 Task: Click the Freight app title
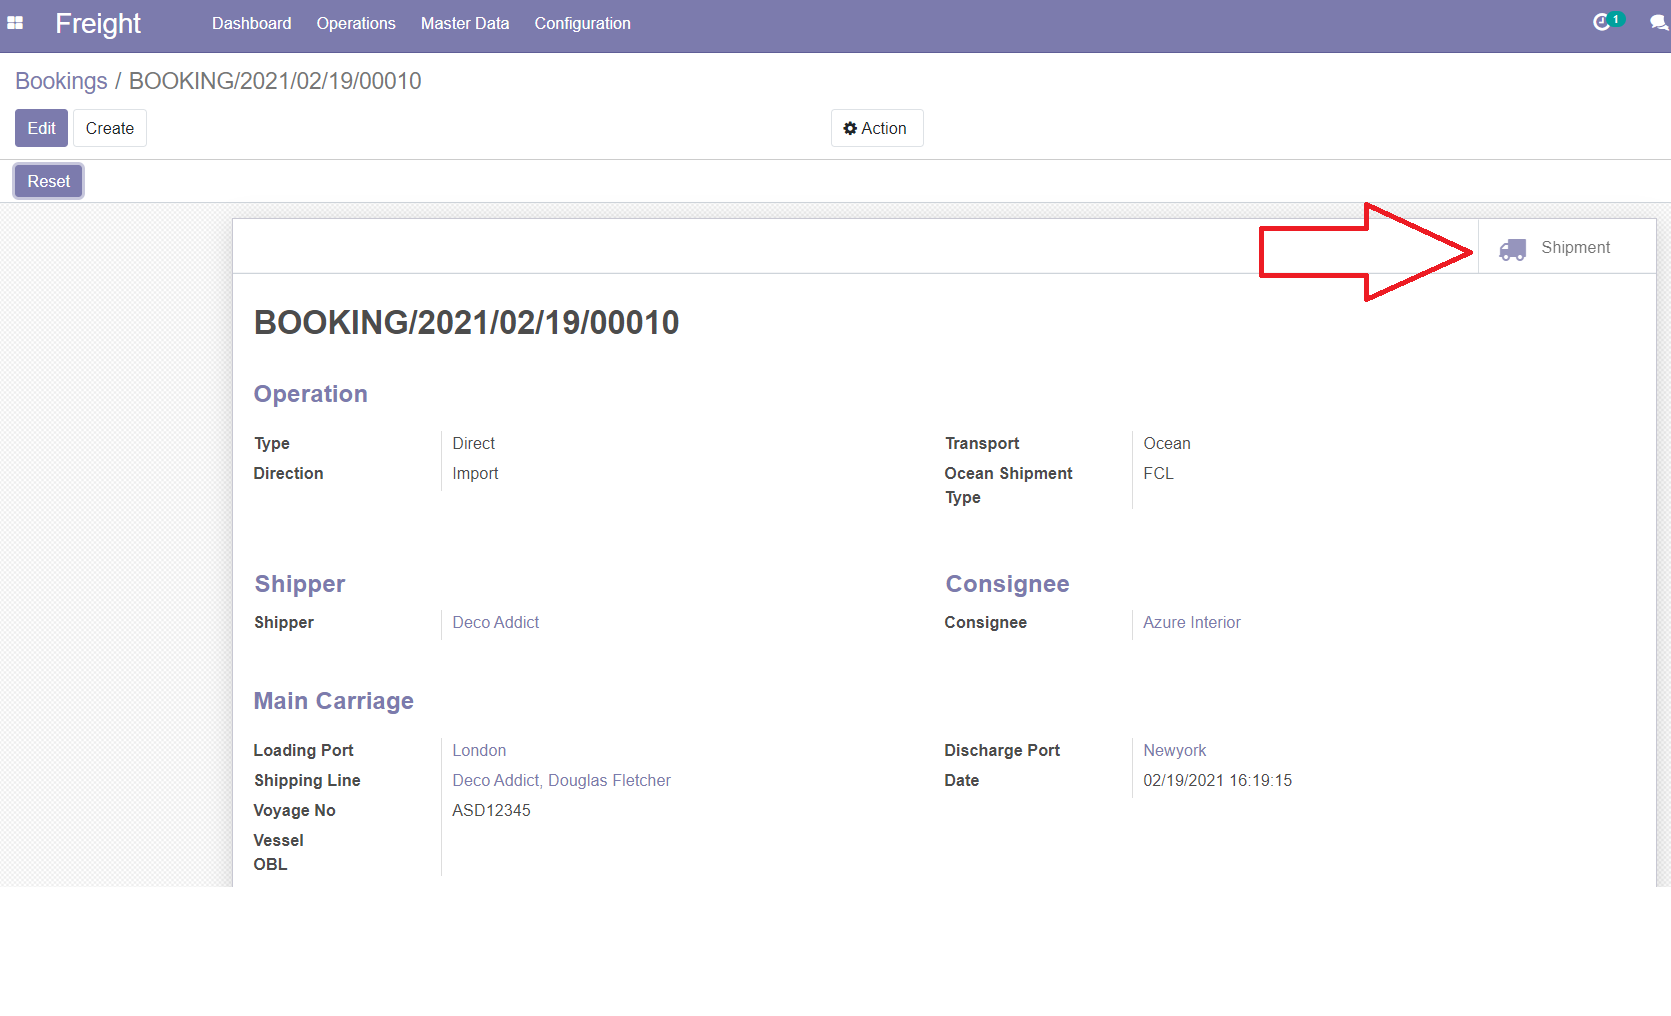click(x=98, y=23)
